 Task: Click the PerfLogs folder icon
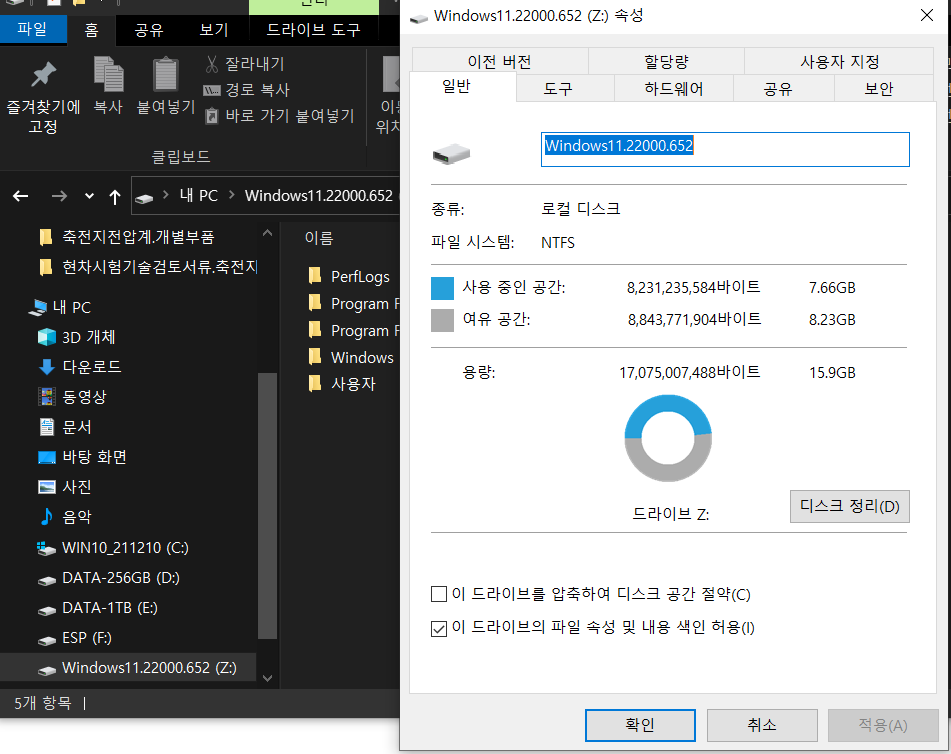(315, 276)
